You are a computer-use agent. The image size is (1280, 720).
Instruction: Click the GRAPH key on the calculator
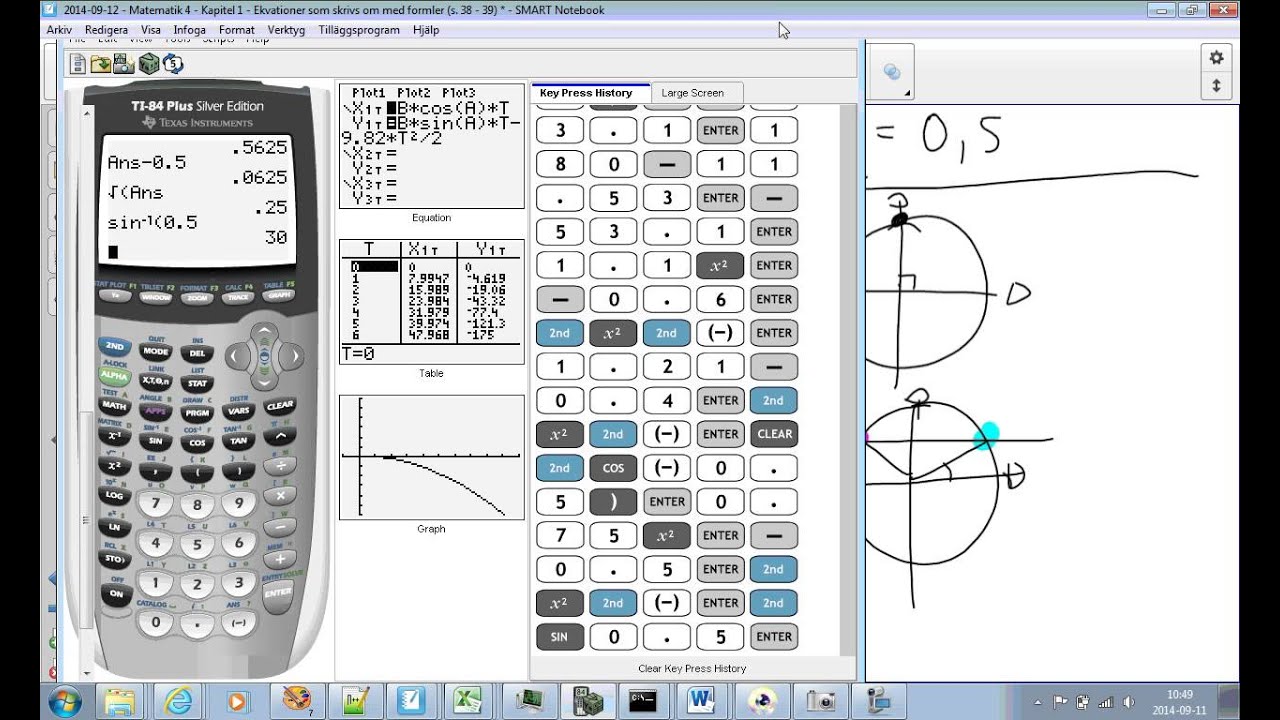coord(279,296)
